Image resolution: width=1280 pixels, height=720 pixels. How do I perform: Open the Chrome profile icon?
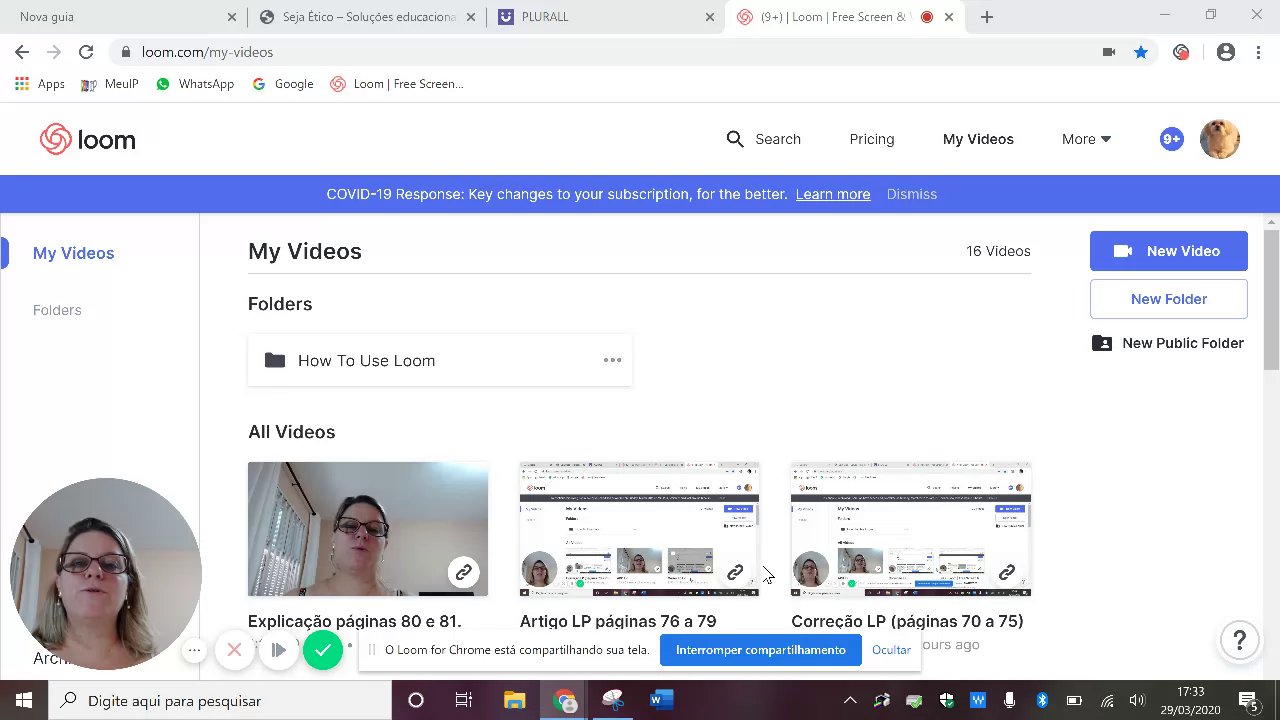point(1226,52)
